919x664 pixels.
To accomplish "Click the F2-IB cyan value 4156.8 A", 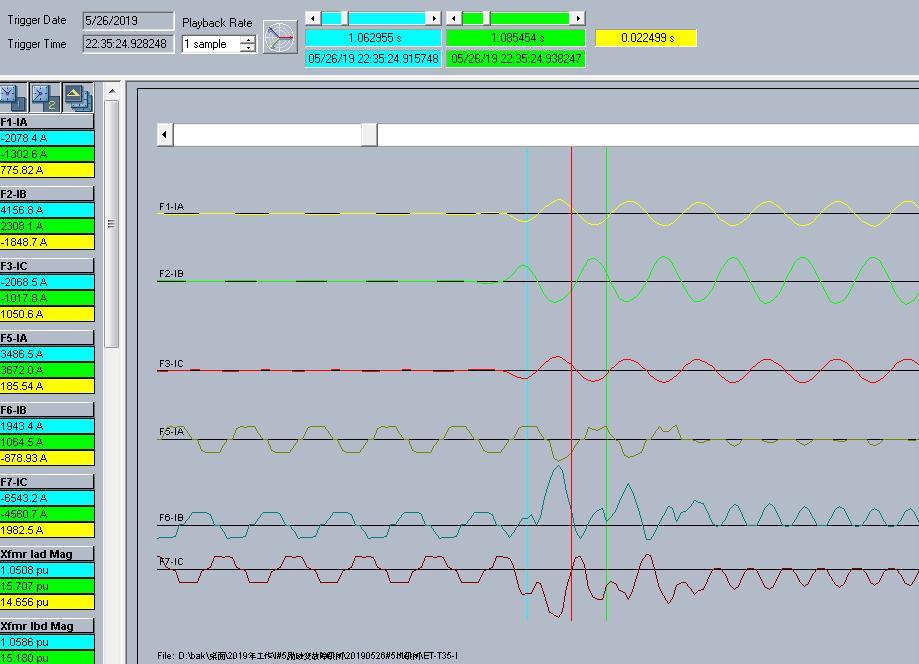I will coord(47,210).
